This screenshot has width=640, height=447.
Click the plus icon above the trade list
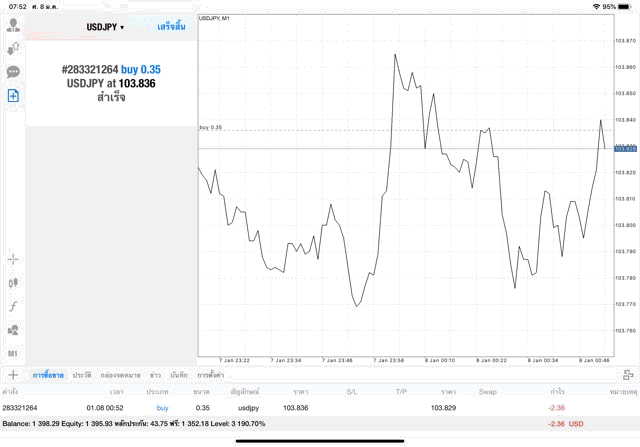(x=11, y=374)
